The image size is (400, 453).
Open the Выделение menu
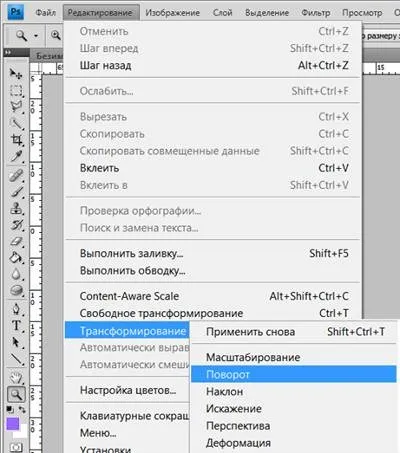tap(267, 13)
